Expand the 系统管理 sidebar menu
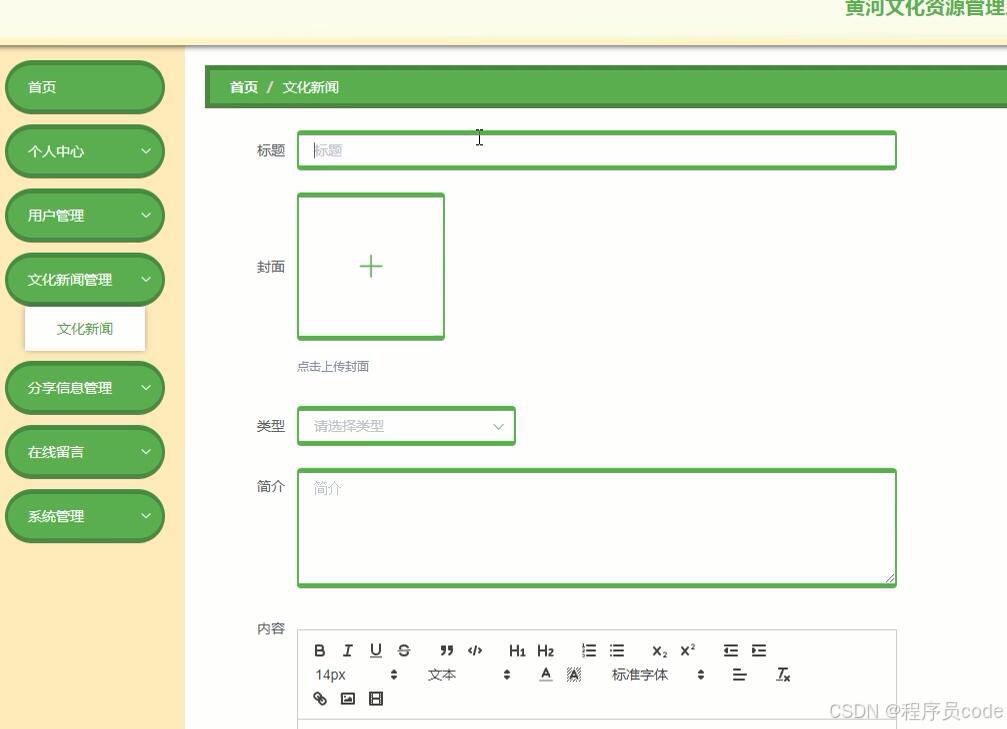Screen dimensions: 1007x729 [x=85, y=516]
